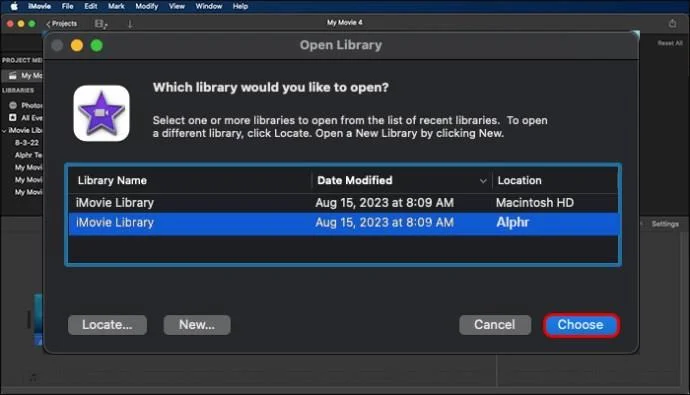Click the media browser layout icon
Screen dimensions: 690x395
[101, 24]
